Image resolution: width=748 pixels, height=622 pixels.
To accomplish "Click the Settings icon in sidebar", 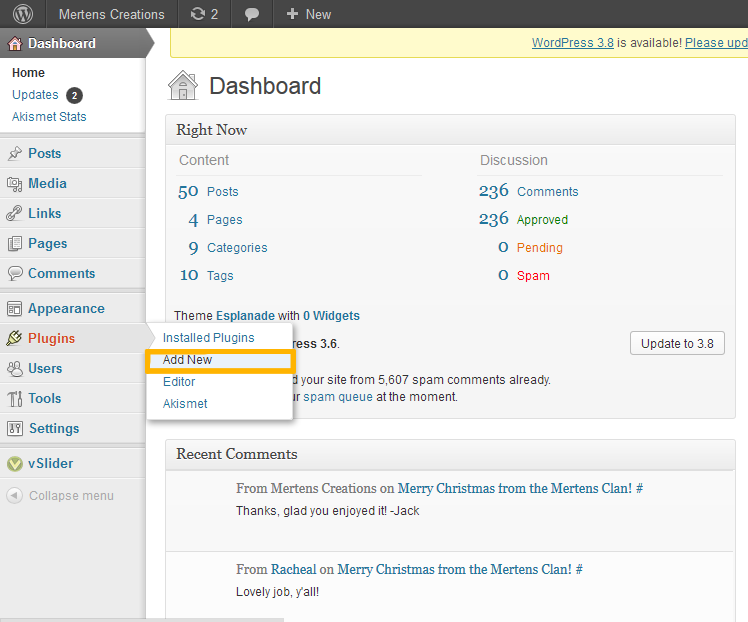I will point(15,428).
